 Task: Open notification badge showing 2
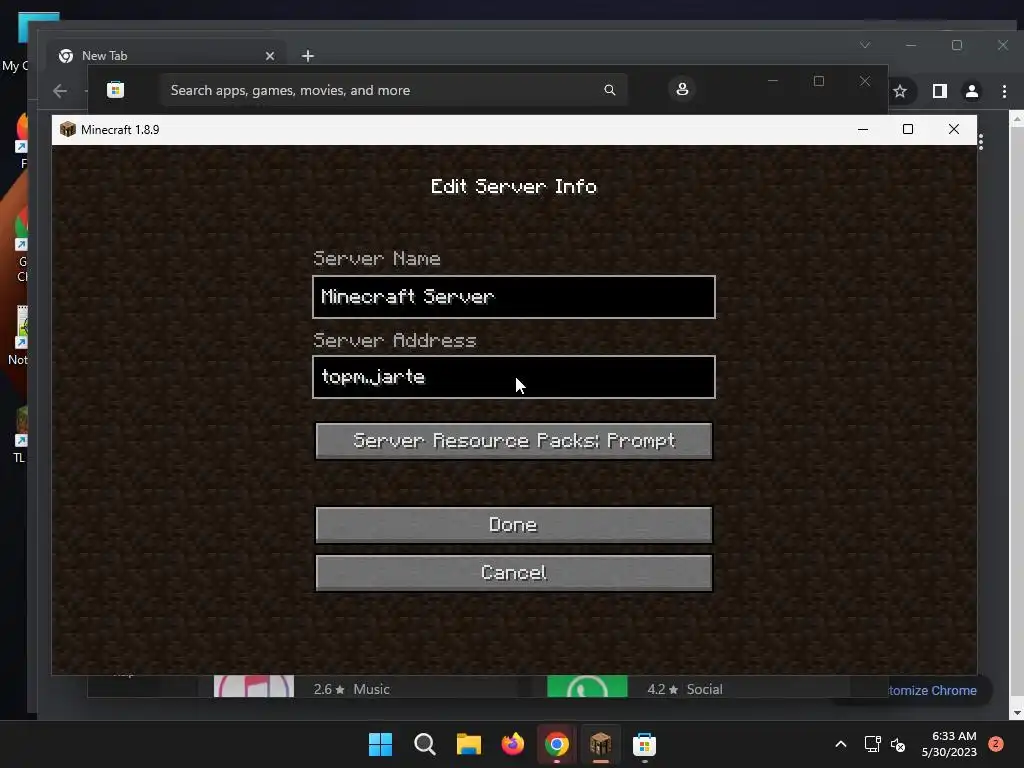[996, 743]
